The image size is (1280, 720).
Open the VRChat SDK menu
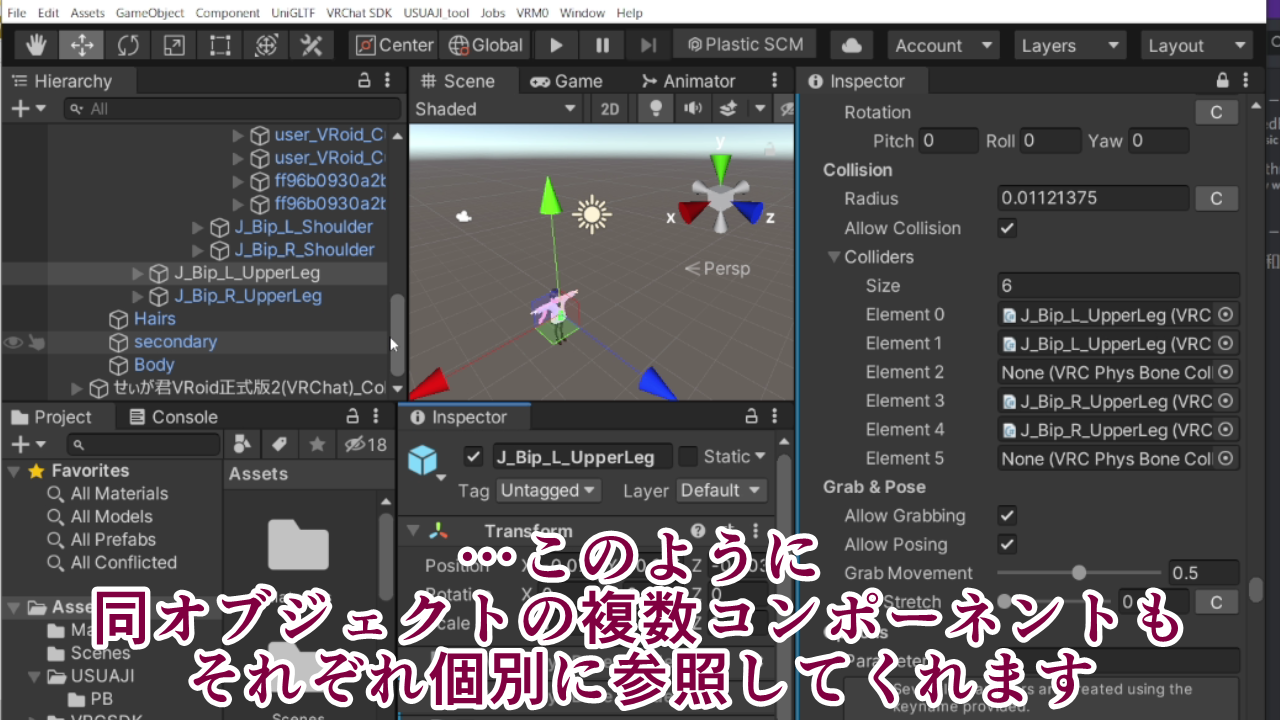(x=358, y=13)
